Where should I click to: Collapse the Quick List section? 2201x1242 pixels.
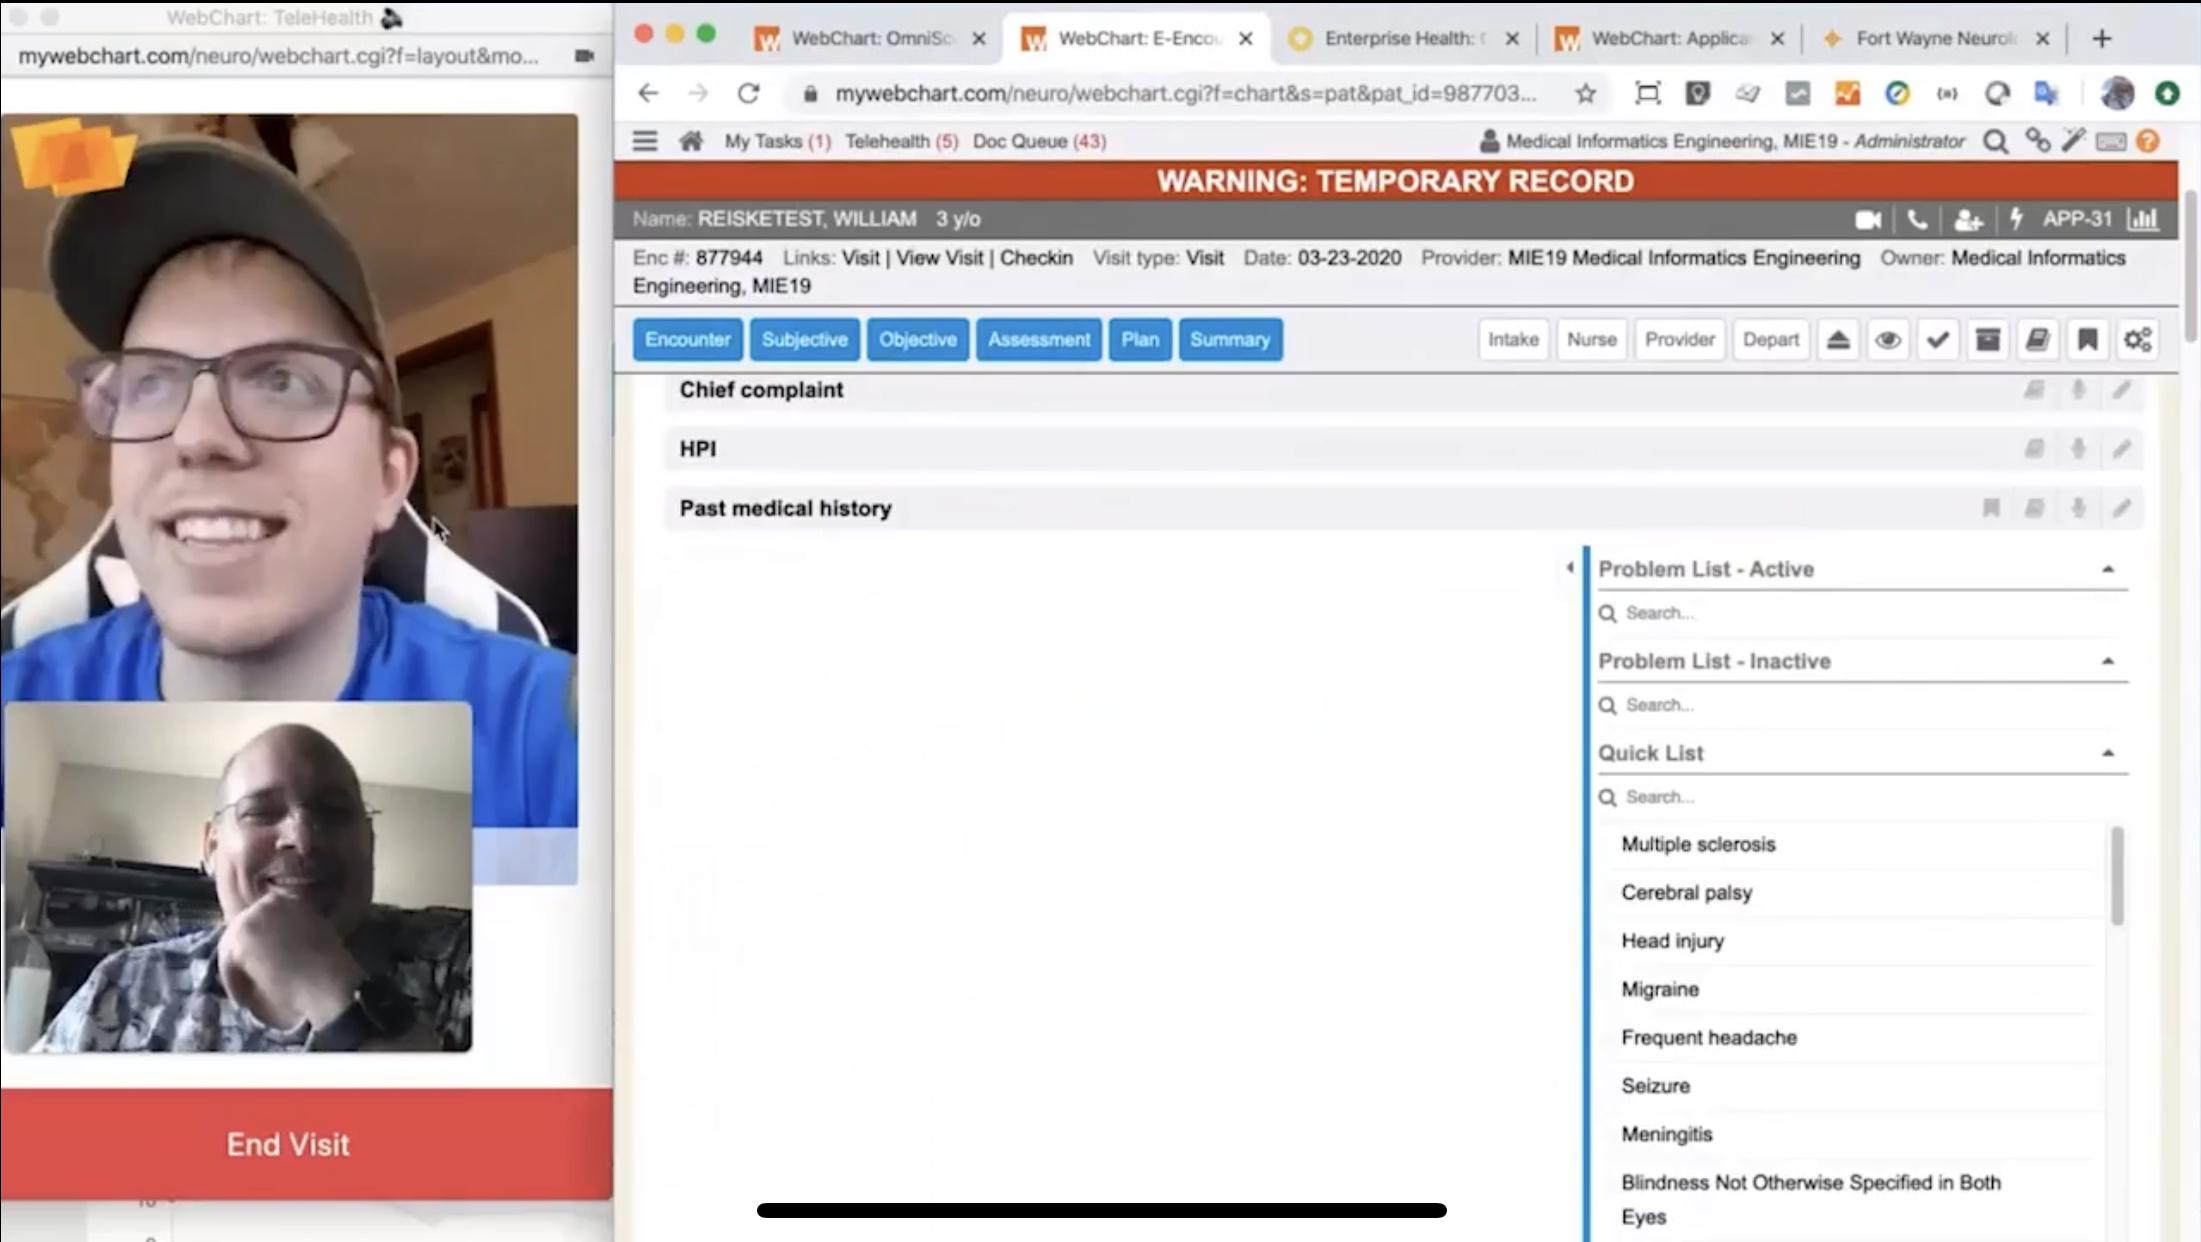pos(2108,754)
